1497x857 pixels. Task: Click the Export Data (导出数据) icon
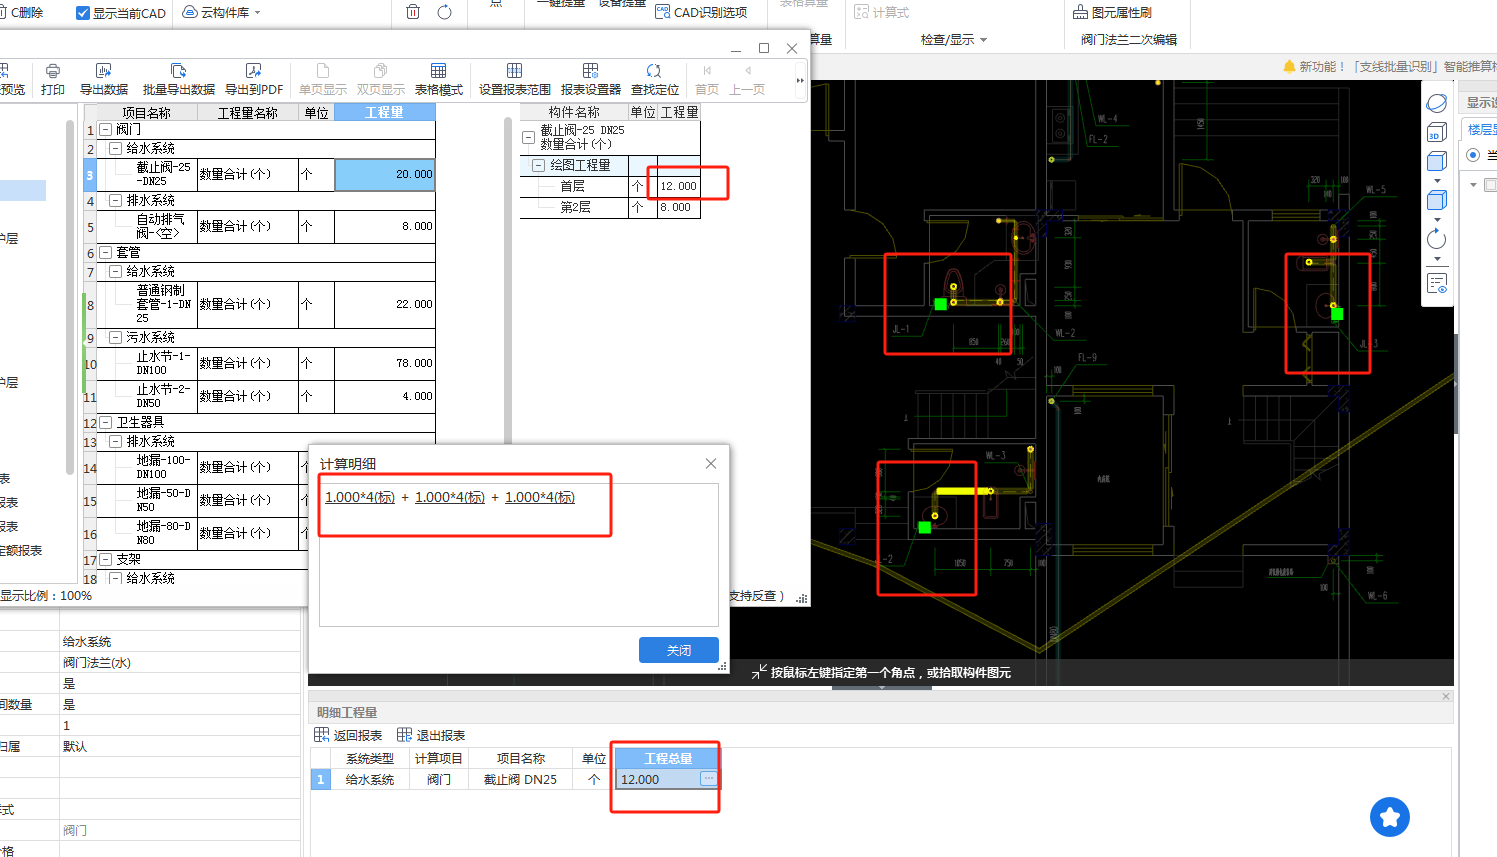[104, 80]
